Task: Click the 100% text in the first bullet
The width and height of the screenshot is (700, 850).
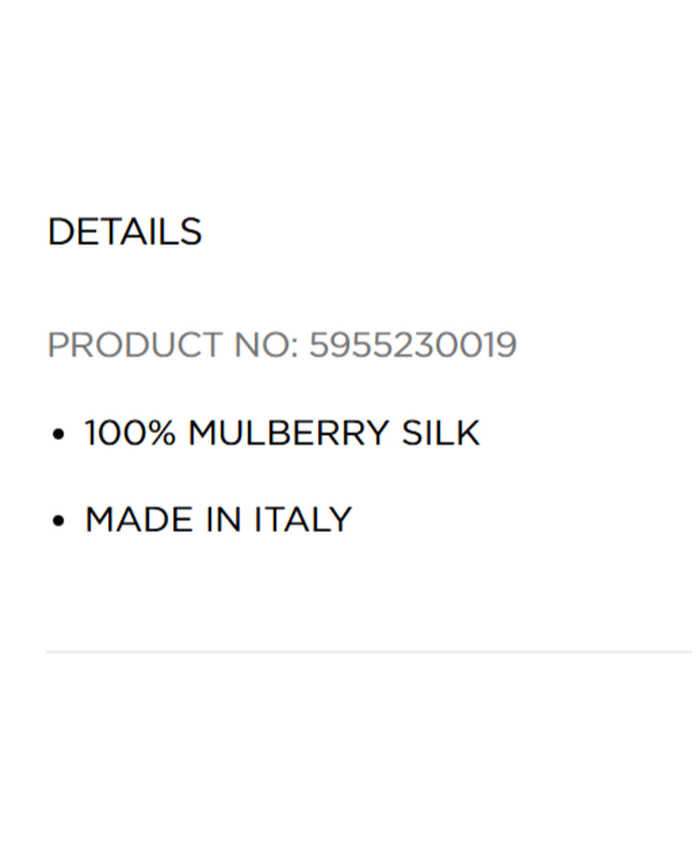Action: click(x=131, y=433)
